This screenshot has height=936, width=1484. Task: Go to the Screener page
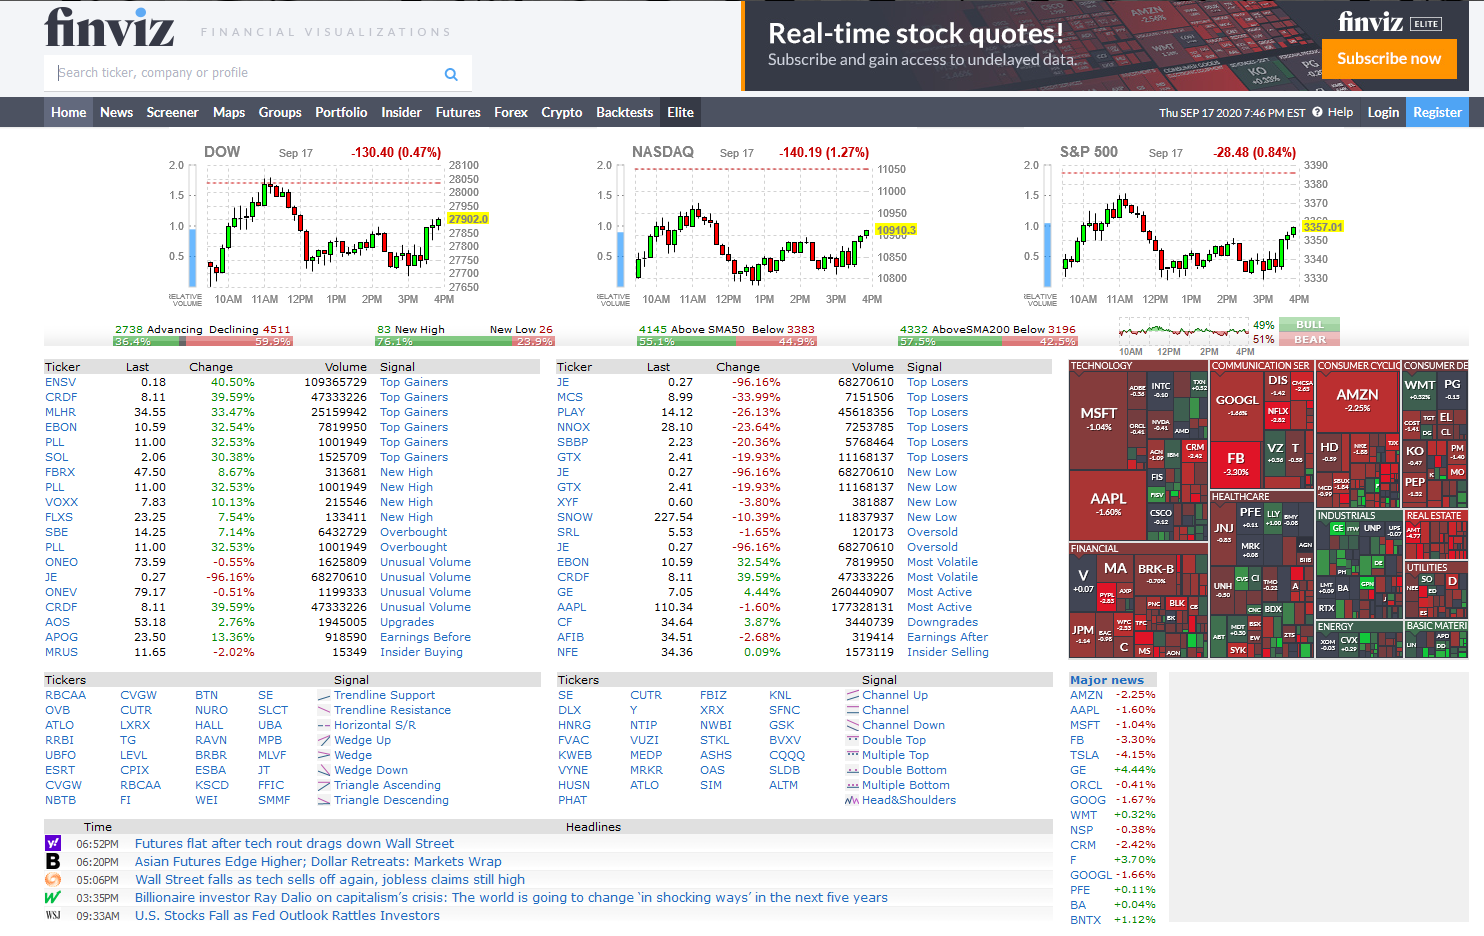click(x=172, y=112)
